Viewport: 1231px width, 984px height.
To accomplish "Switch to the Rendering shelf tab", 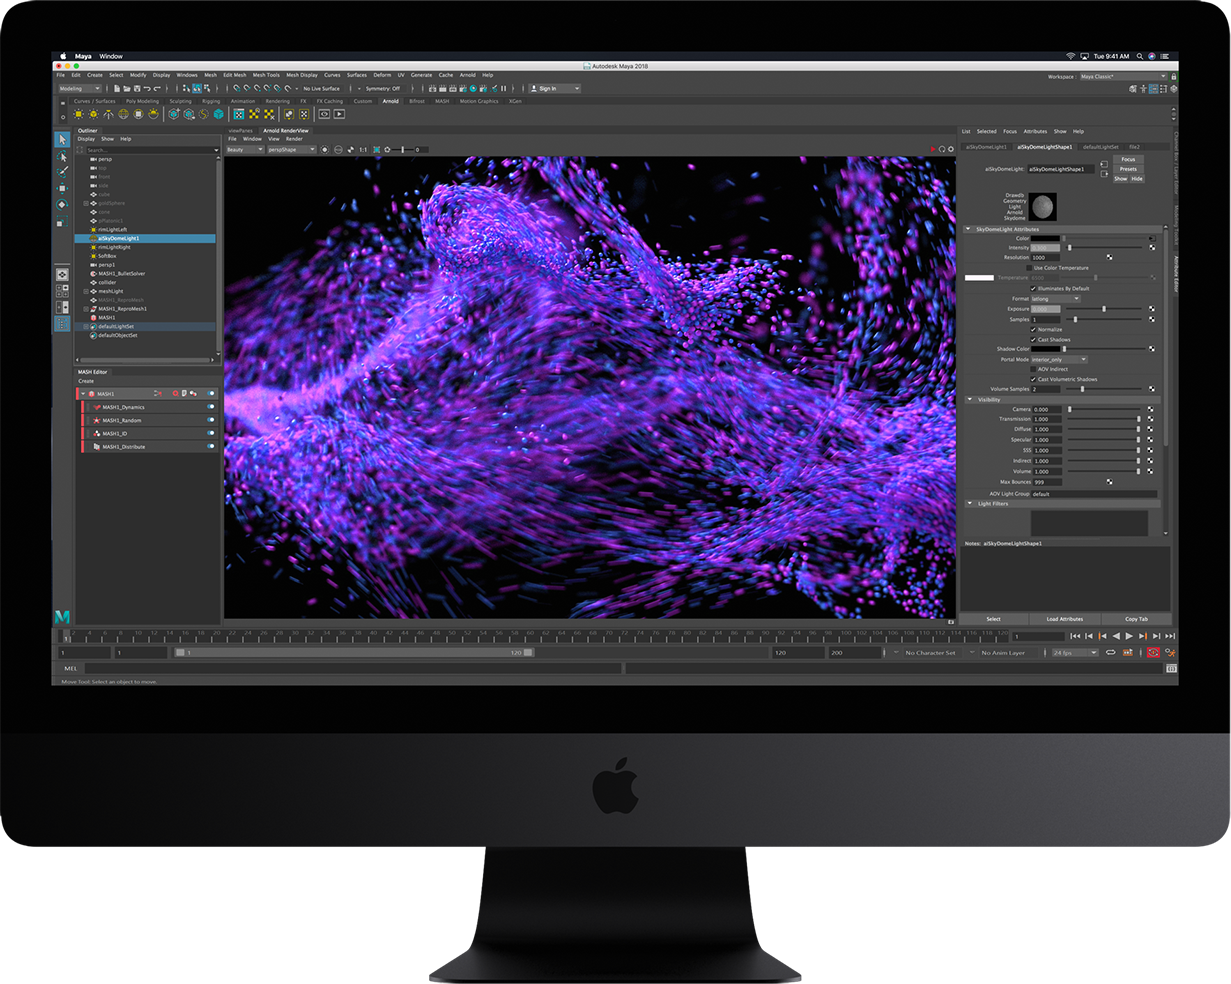I will (x=278, y=101).
